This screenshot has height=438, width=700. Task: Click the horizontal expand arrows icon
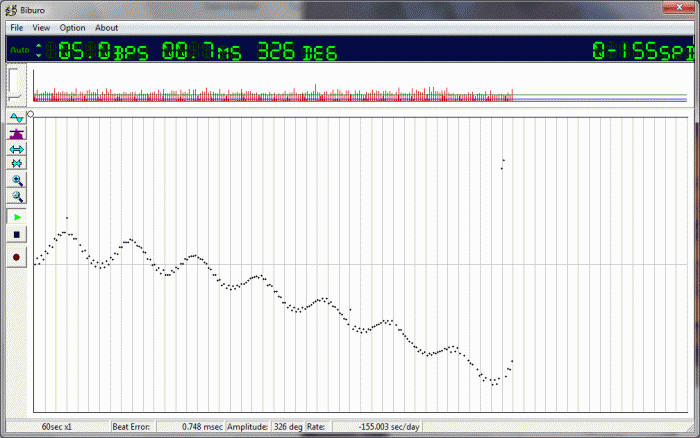tap(17, 149)
